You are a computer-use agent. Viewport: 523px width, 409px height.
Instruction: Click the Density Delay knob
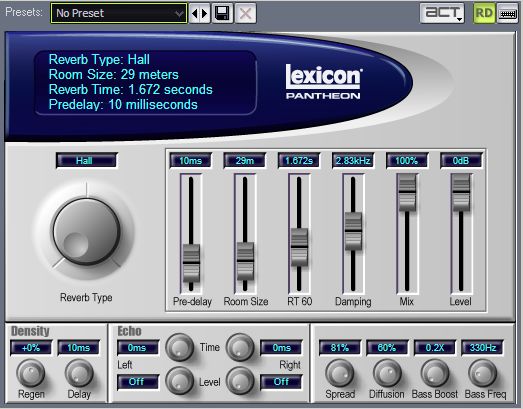tap(79, 373)
